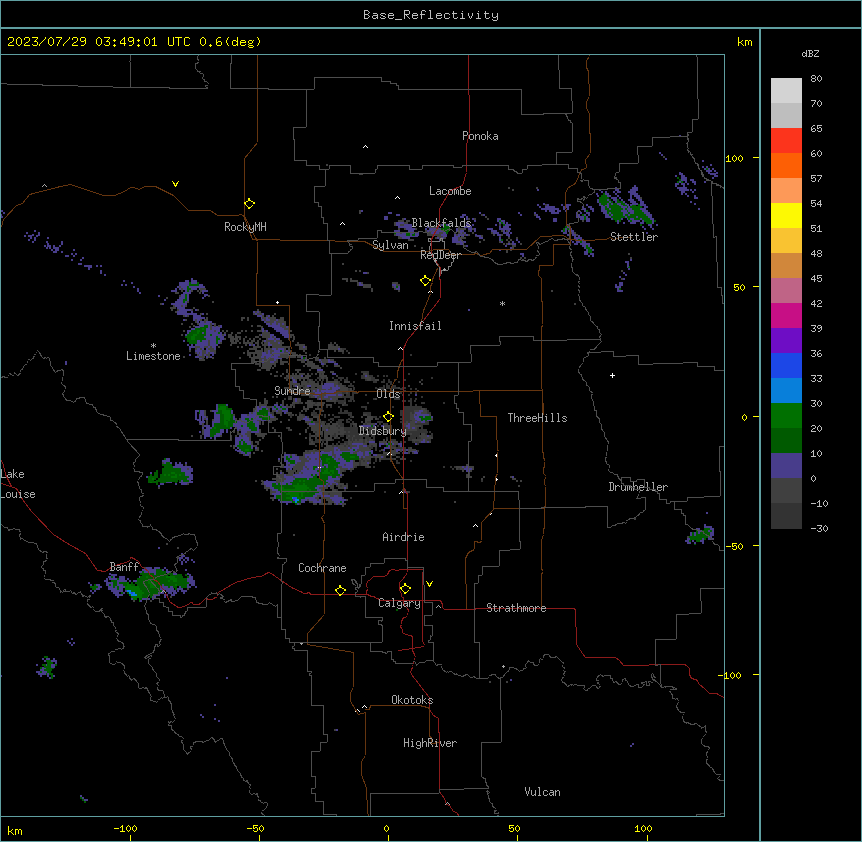This screenshot has height=842, width=862.
Task: Click the -100 tick label on the bottom axis
Action: [125, 828]
